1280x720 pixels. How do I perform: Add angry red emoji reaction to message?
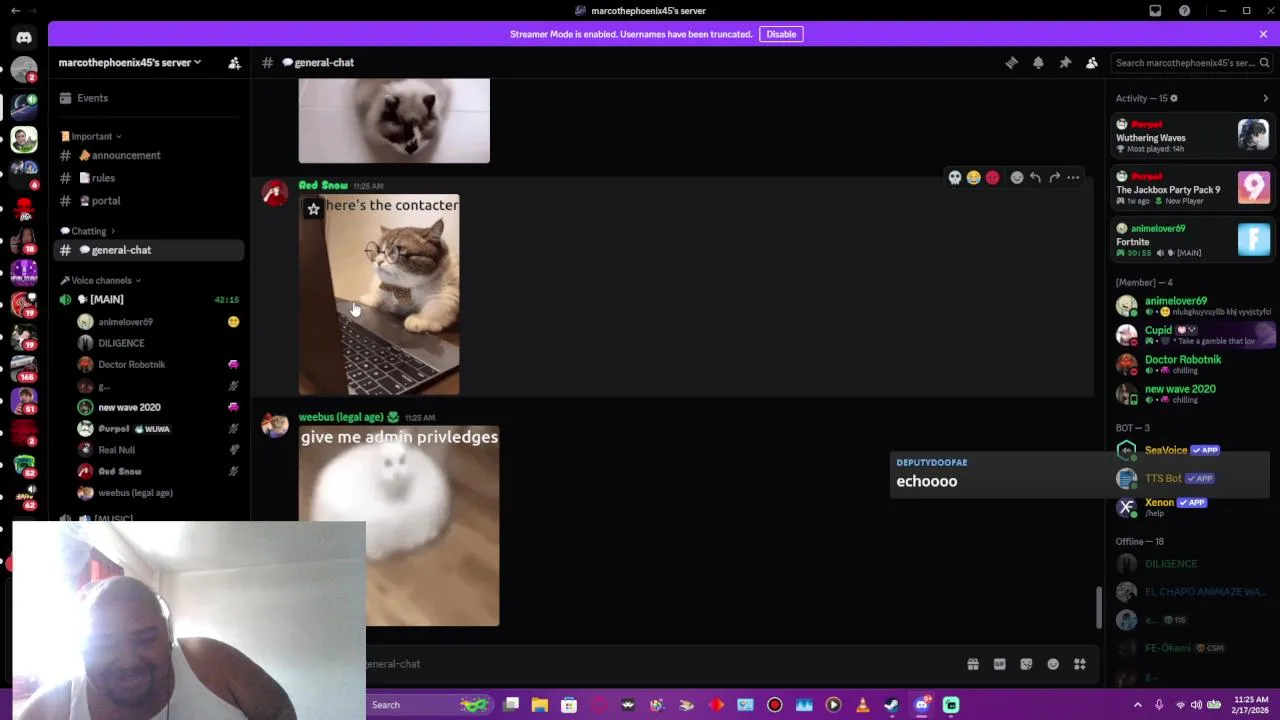click(x=992, y=178)
